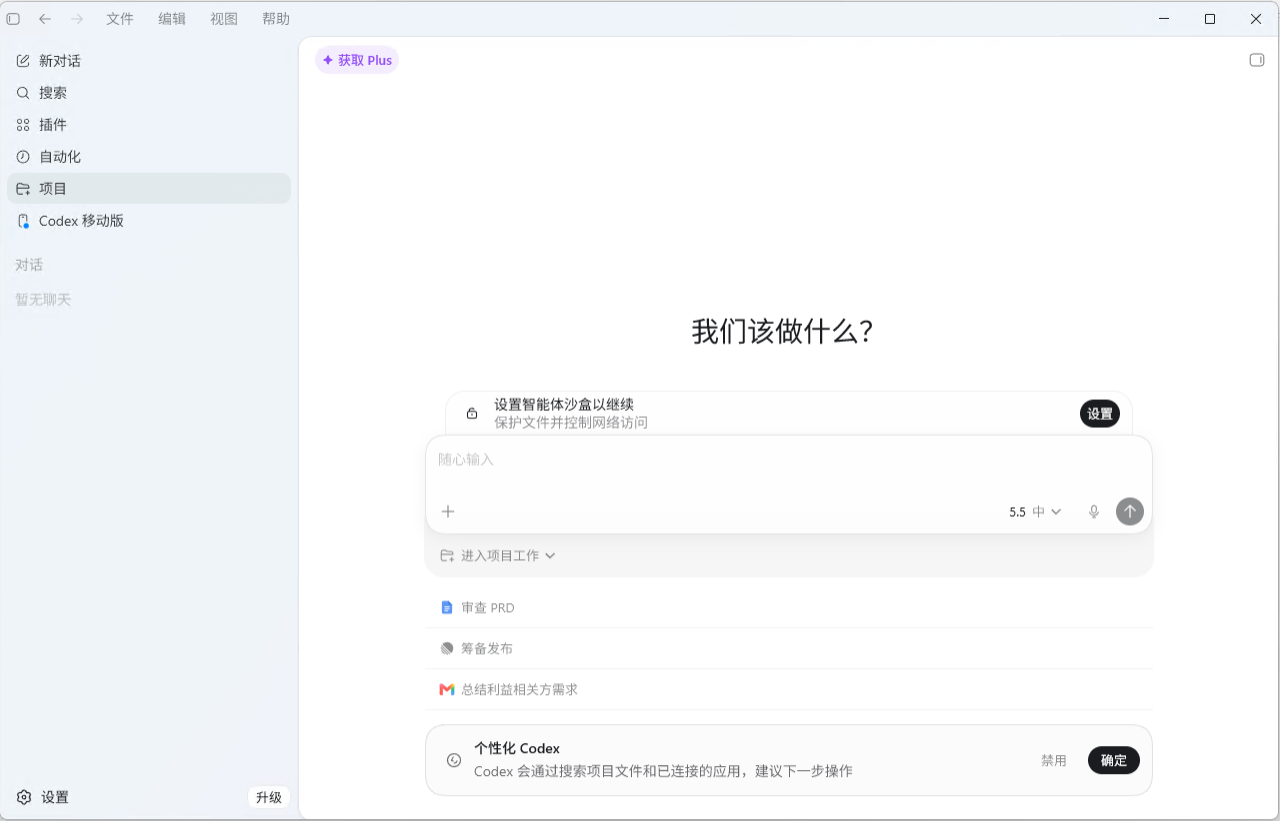The image size is (1280, 821).
Task: Open the 帮助 menu
Action: [x=276, y=19]
